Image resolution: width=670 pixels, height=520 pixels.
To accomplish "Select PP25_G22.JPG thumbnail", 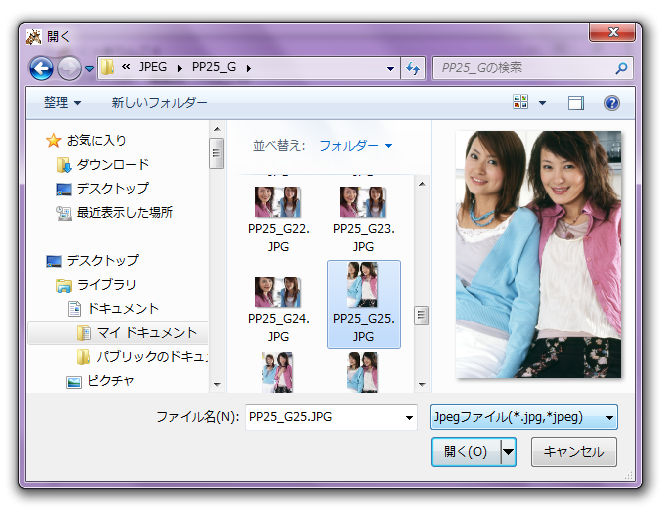I will click(x=278, y=202).
